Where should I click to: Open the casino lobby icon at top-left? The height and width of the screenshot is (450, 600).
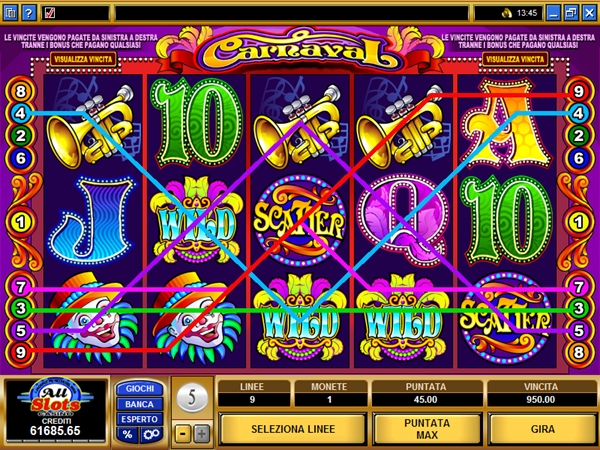pos(10,13)
